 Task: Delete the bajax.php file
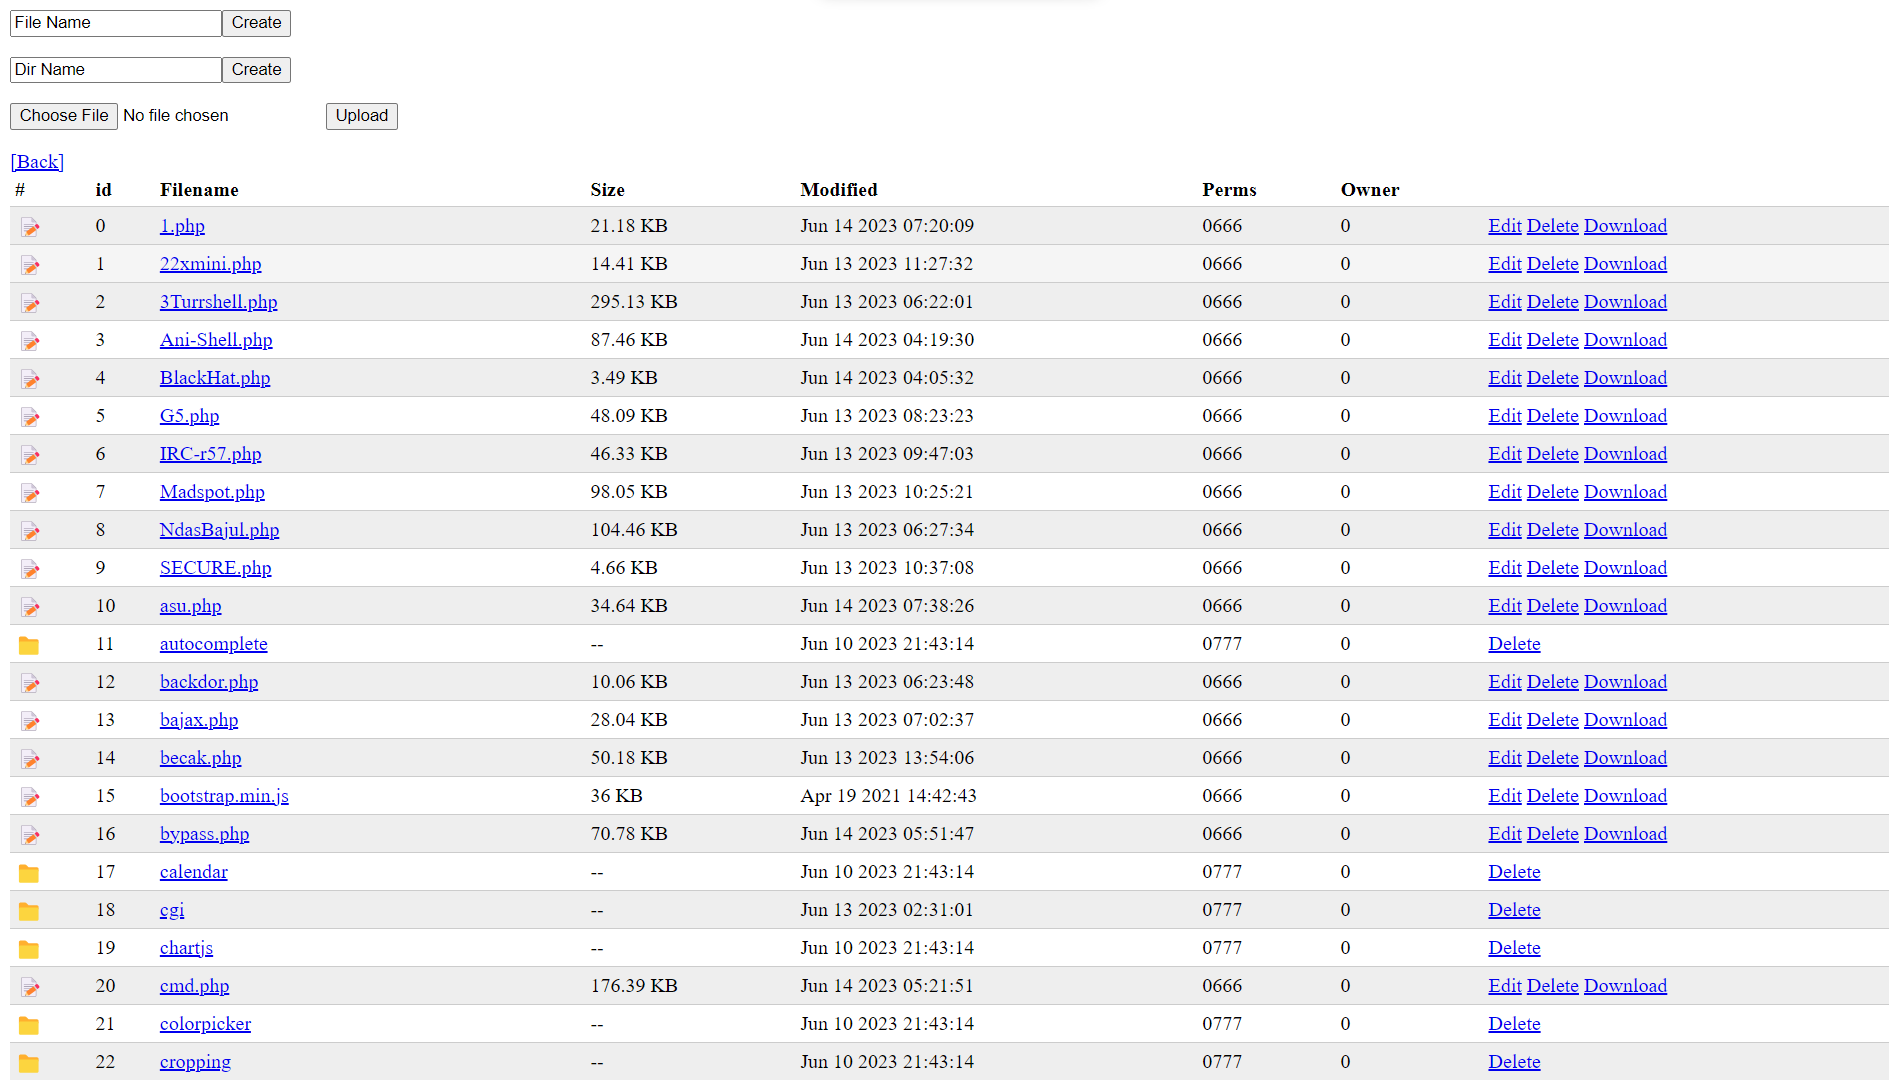[x=1552, y=720]
